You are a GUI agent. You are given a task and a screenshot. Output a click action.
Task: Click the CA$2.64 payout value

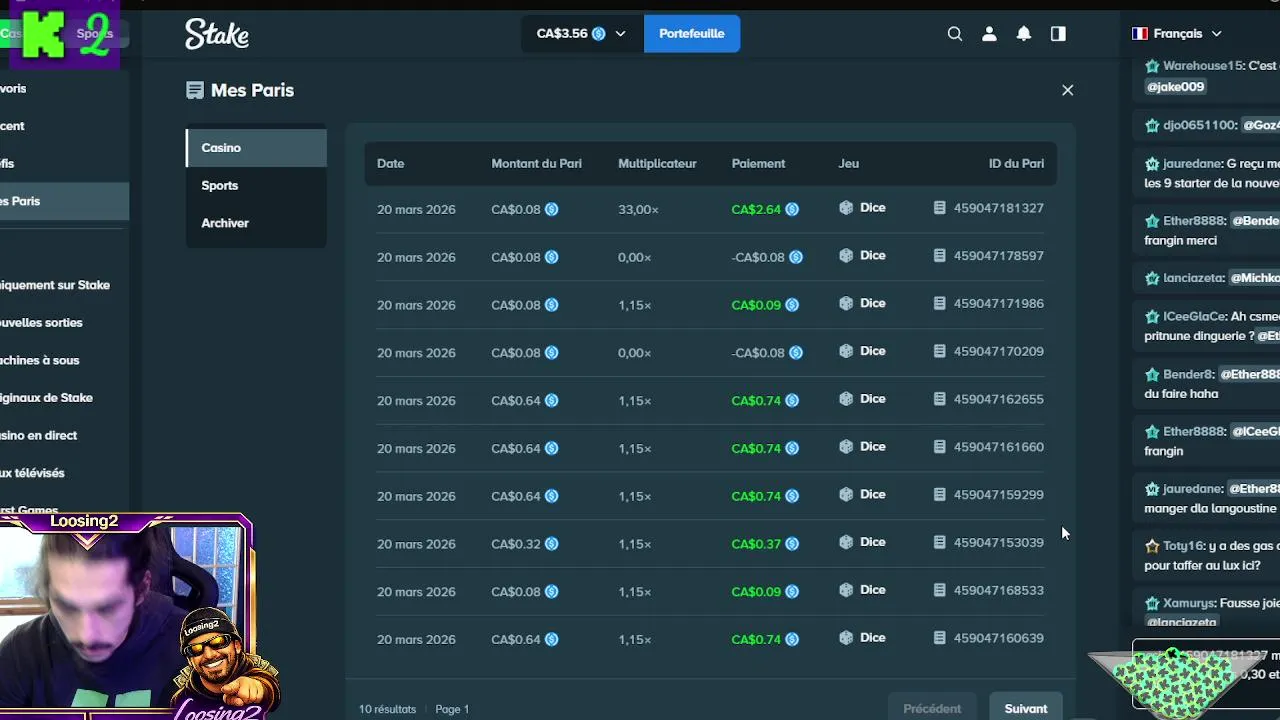click(x=756, y=210)
